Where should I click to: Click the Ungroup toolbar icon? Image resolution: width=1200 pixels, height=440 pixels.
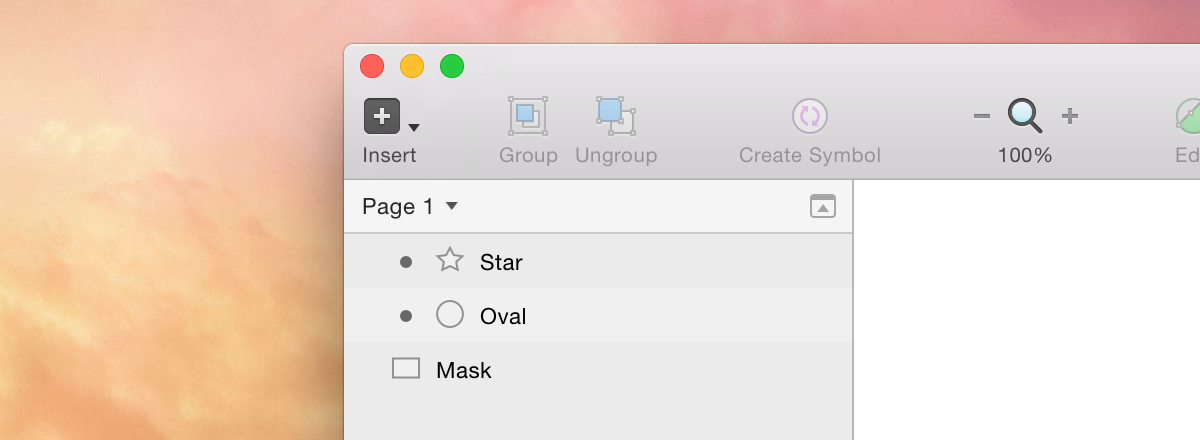click(616, 116)
